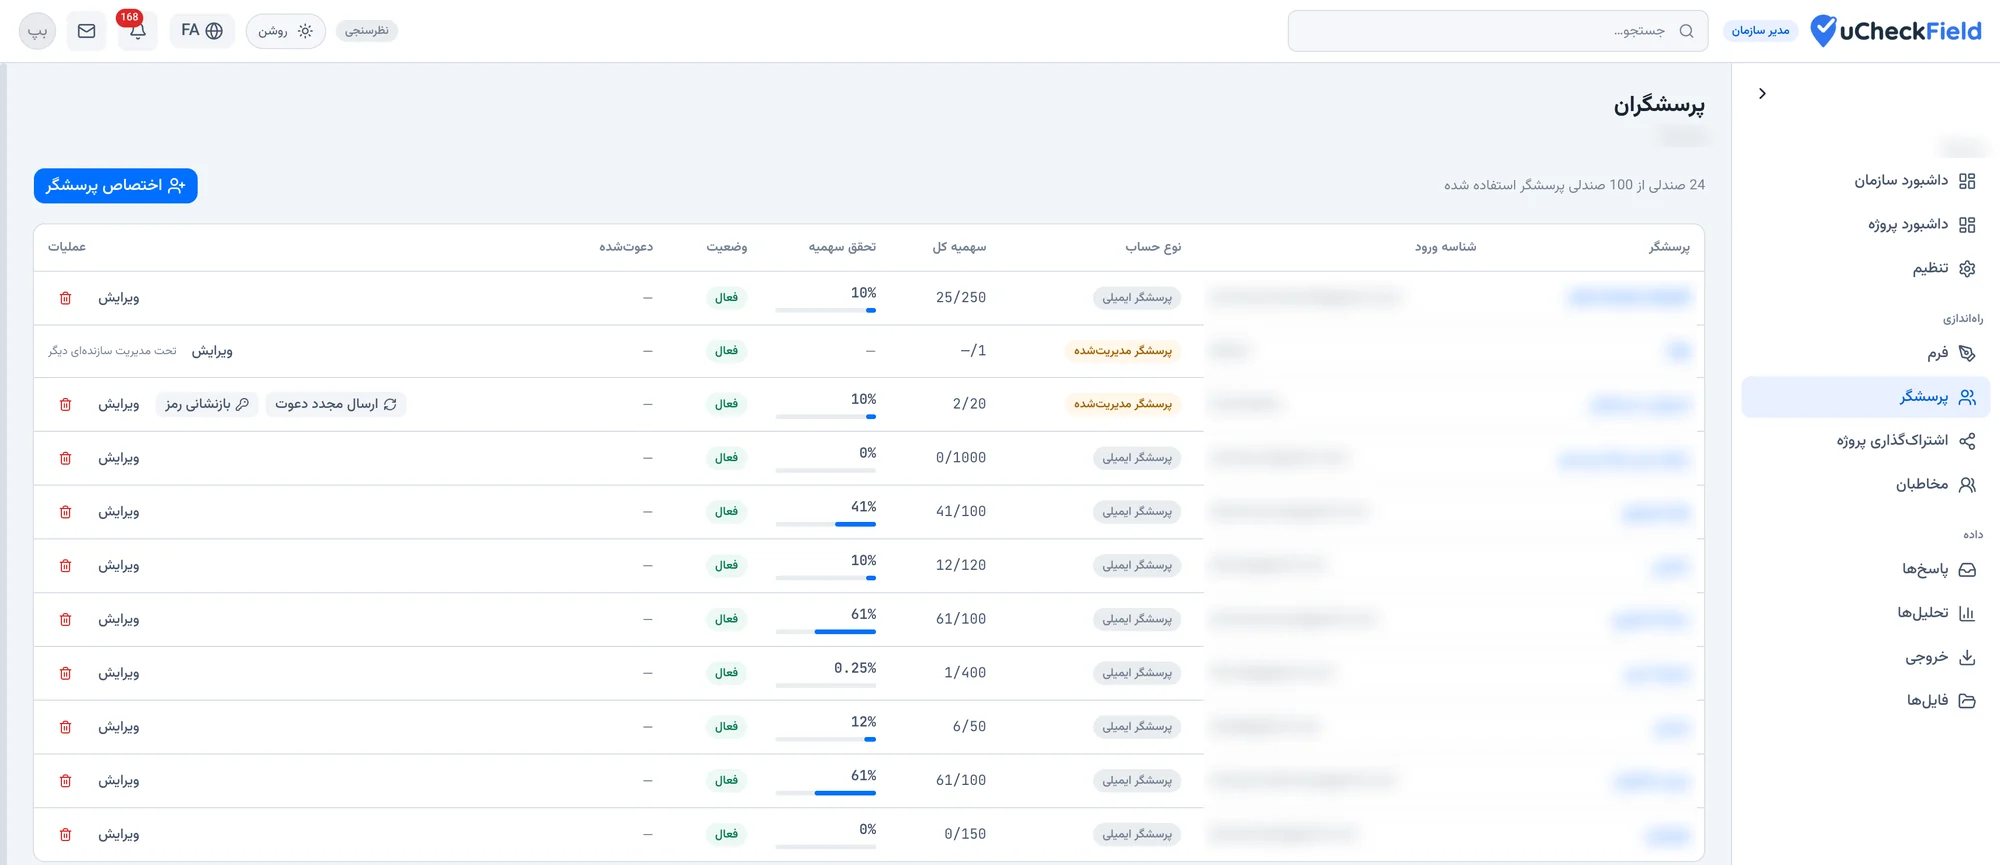This screenshot has width=2000, height=865.
Task: Click the trash icon in the 0/150 row
Action: point(66,834)
